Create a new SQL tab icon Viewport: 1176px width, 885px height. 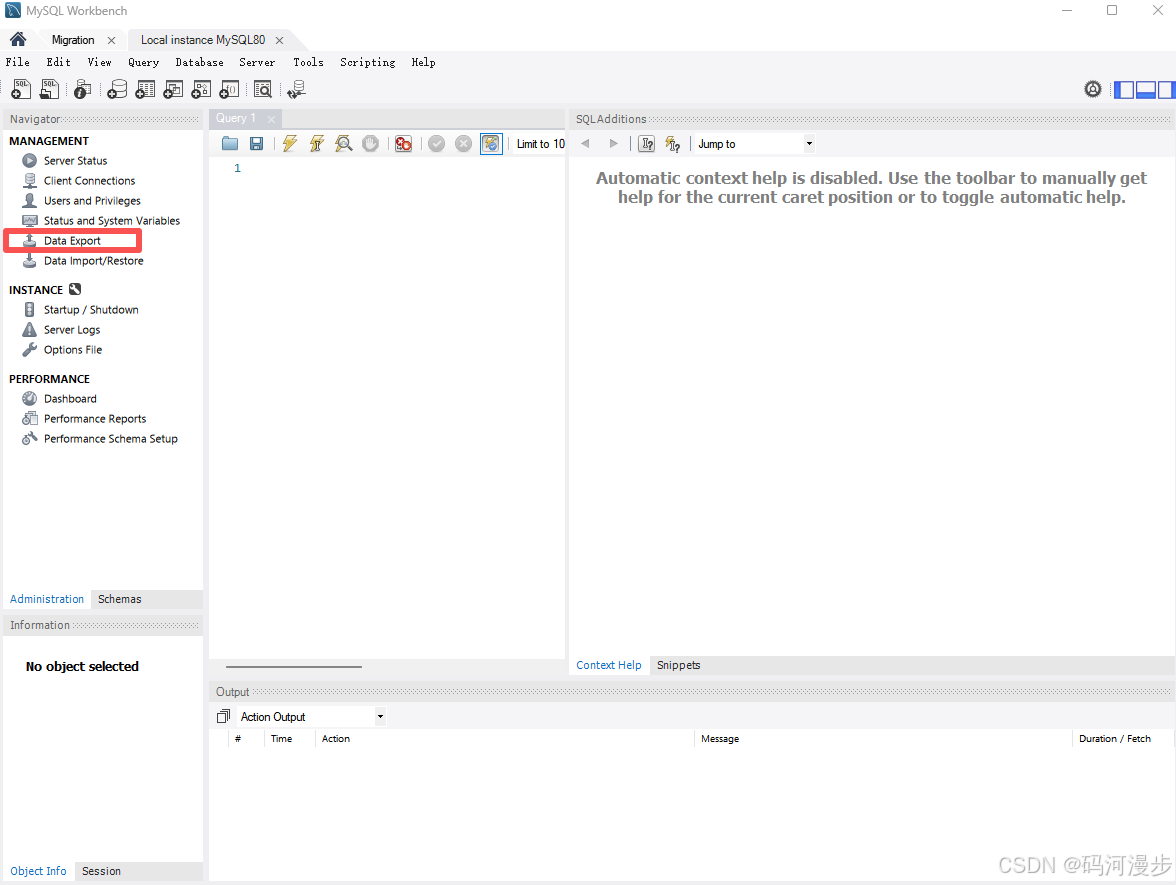21,89
